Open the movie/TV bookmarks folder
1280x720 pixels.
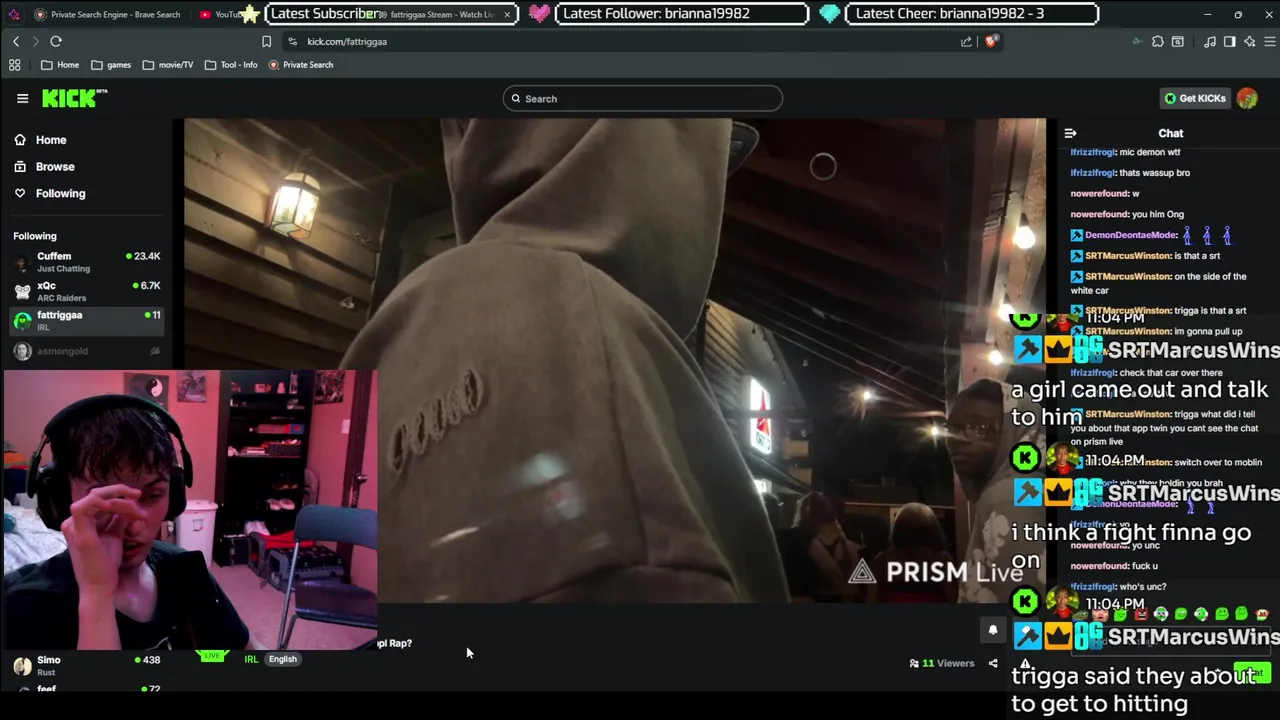click(168, 65)
